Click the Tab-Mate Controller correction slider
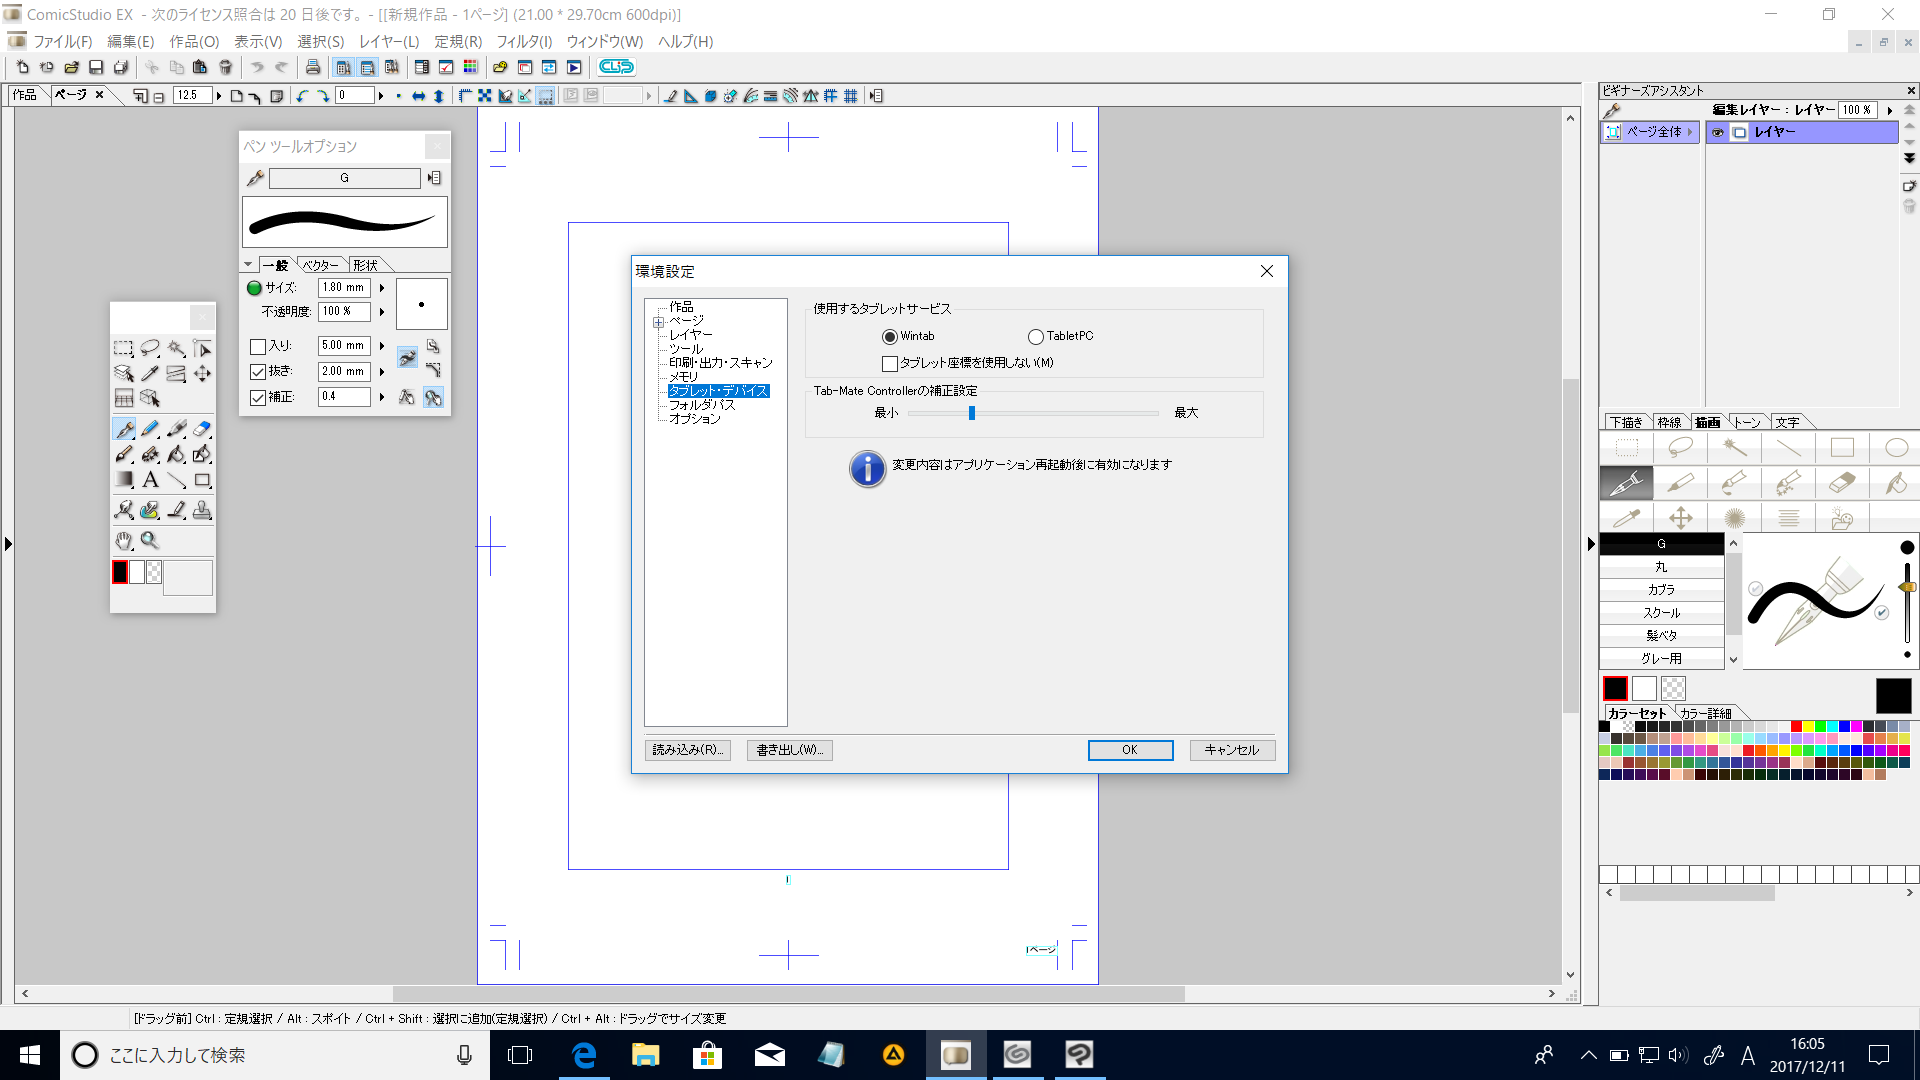Viewport: 1920px width, 1080px height. [x=971, y=413]
